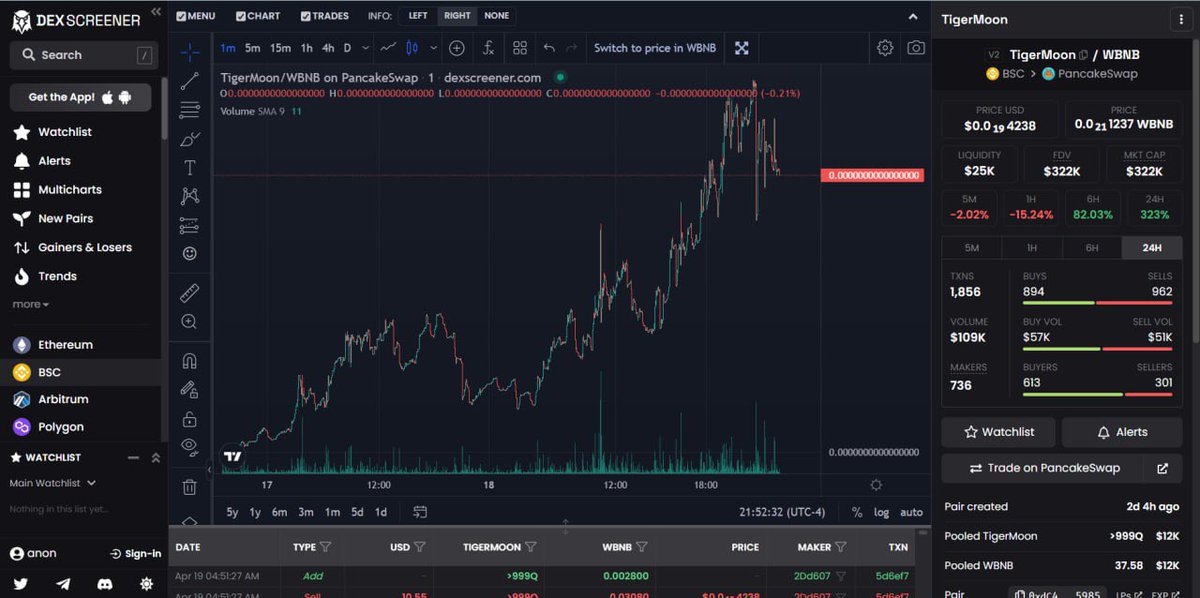Filter the USD column in trades

[420, 547]
